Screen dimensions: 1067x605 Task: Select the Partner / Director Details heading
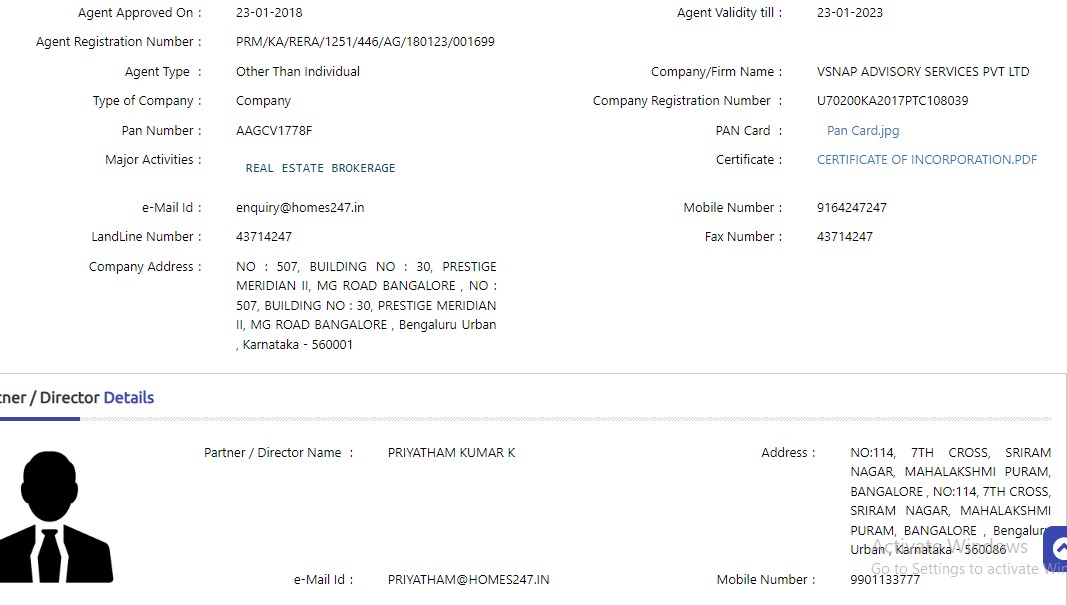pos(77,397)
